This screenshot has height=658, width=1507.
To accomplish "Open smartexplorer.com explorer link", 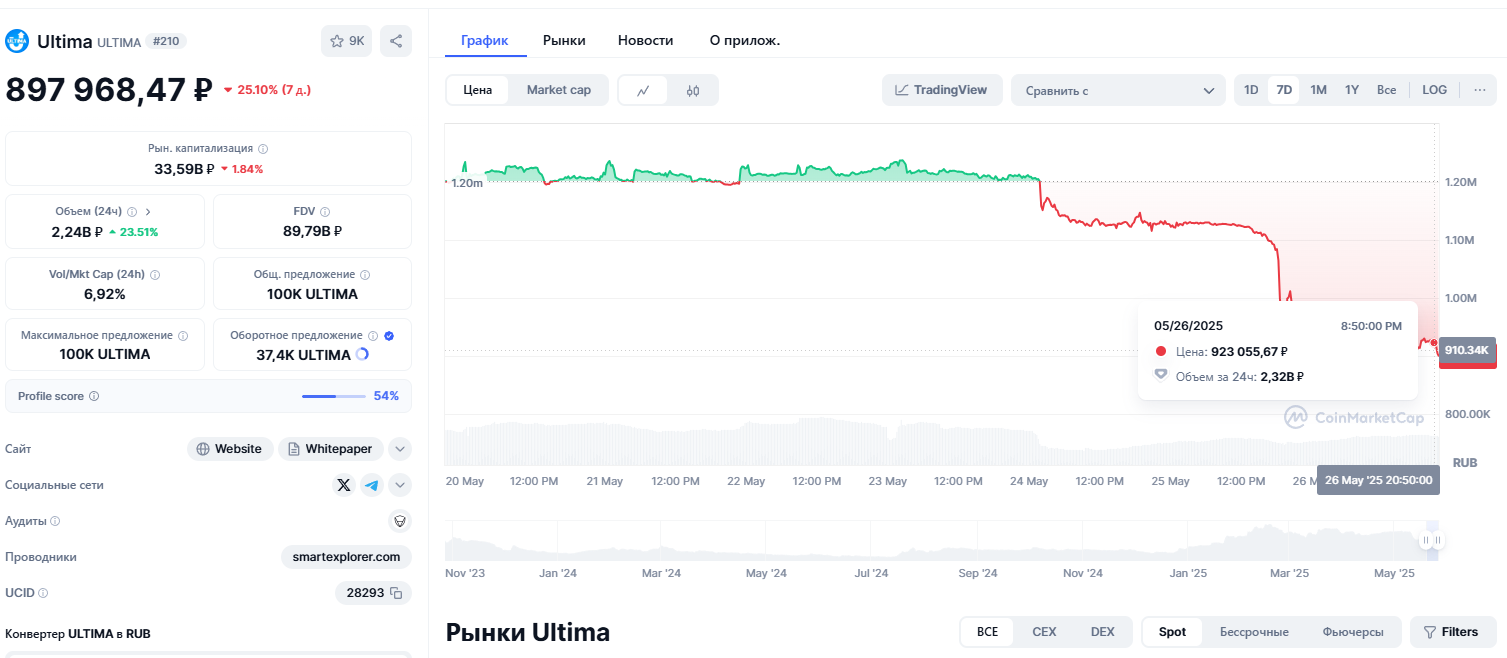I will pyautogui.click(x=346, y=557).
